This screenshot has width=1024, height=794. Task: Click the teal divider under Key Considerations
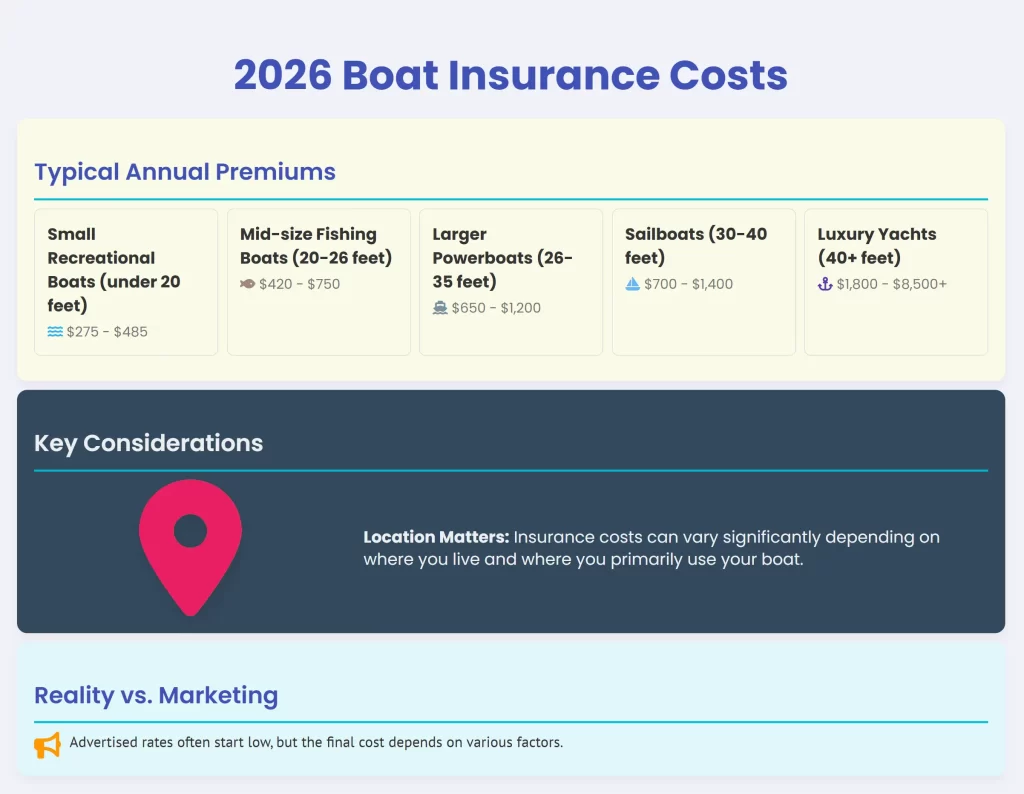tap(510, 466)
